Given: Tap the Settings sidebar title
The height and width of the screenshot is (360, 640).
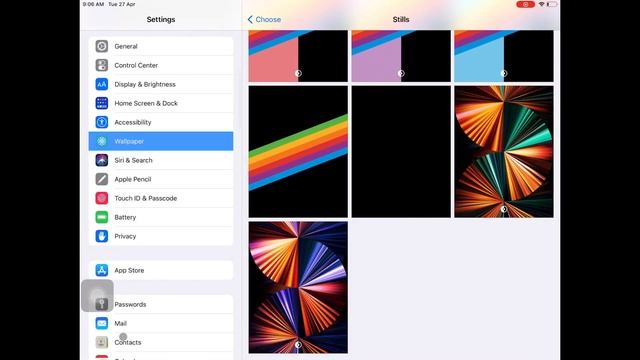Looking at the screenshot, I should click(x=161, y=19).
